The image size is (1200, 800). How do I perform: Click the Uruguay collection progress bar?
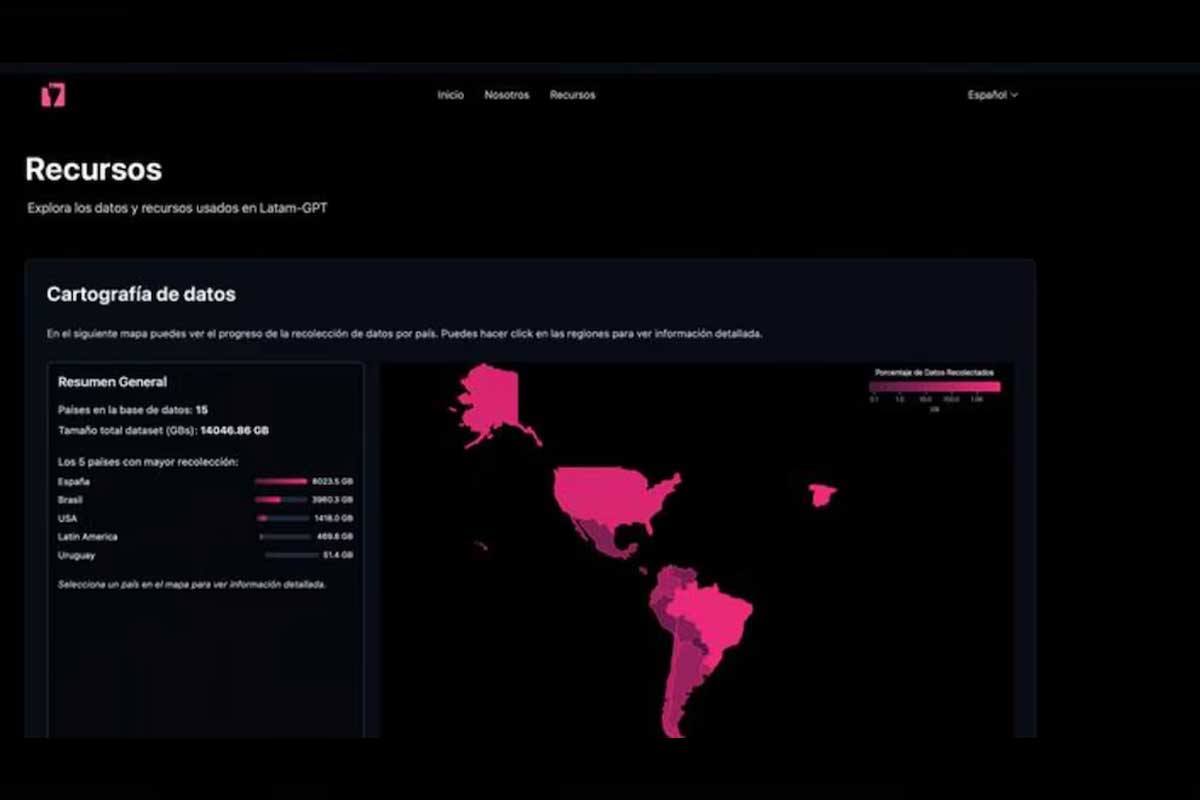(x=292, y=555)
